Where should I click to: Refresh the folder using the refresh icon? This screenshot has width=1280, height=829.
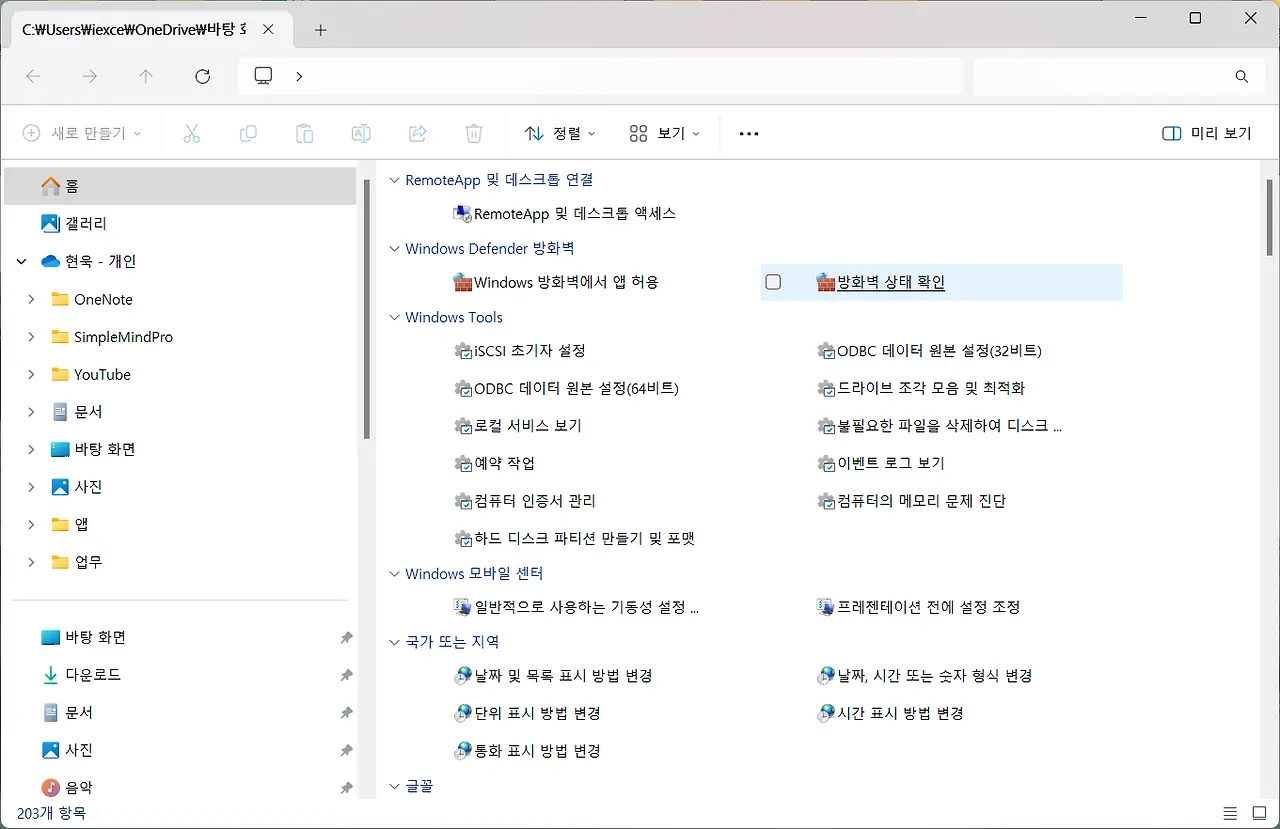(x=202, y=76)
